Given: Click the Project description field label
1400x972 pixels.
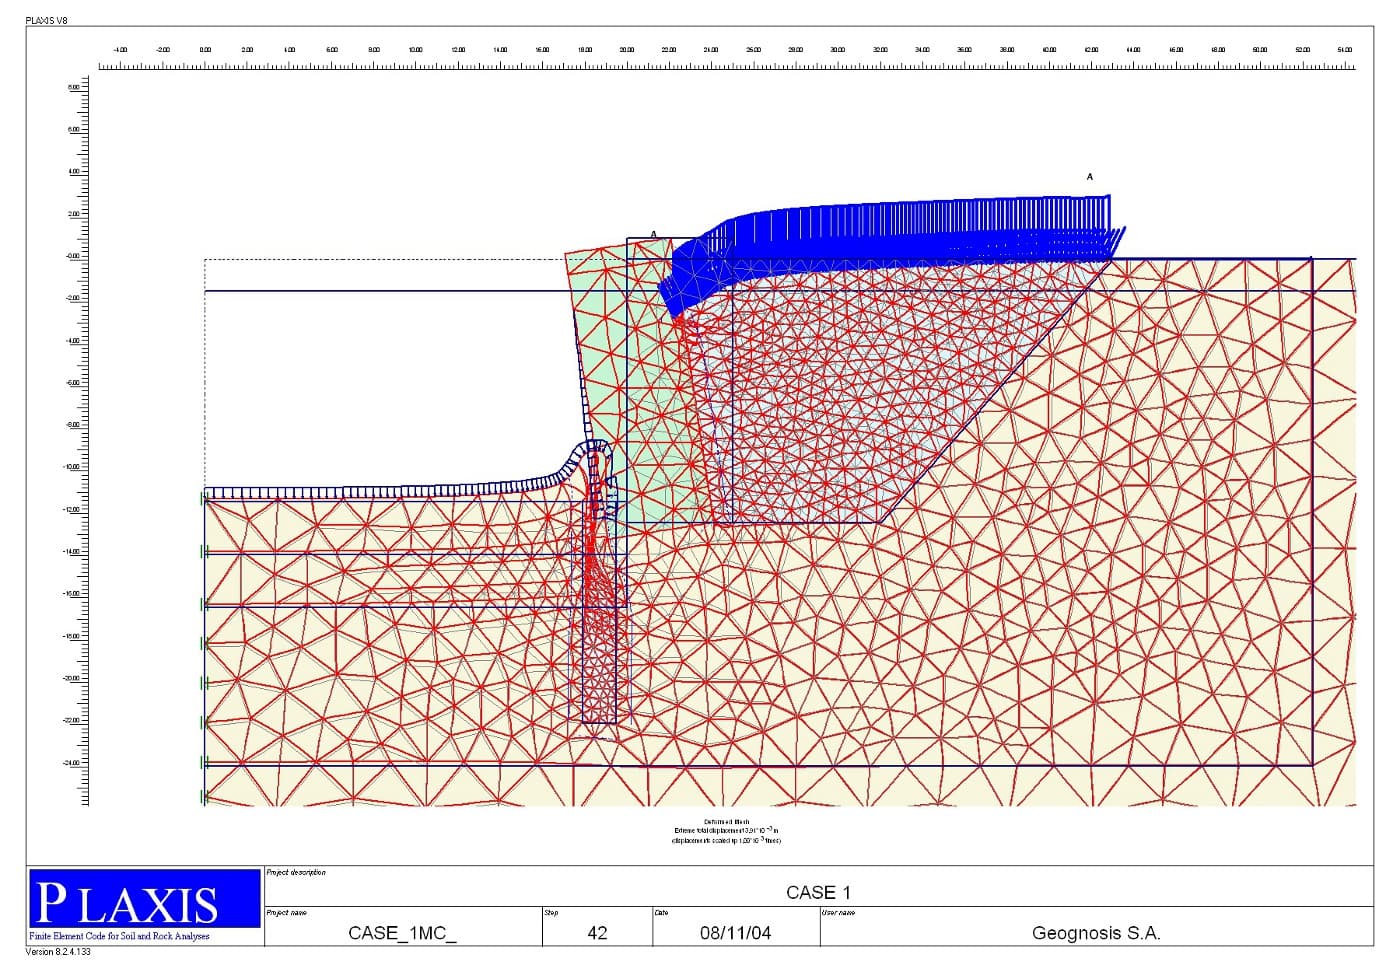Looking at the screenshot, I should pyautogui.click(x=296, y=872).
